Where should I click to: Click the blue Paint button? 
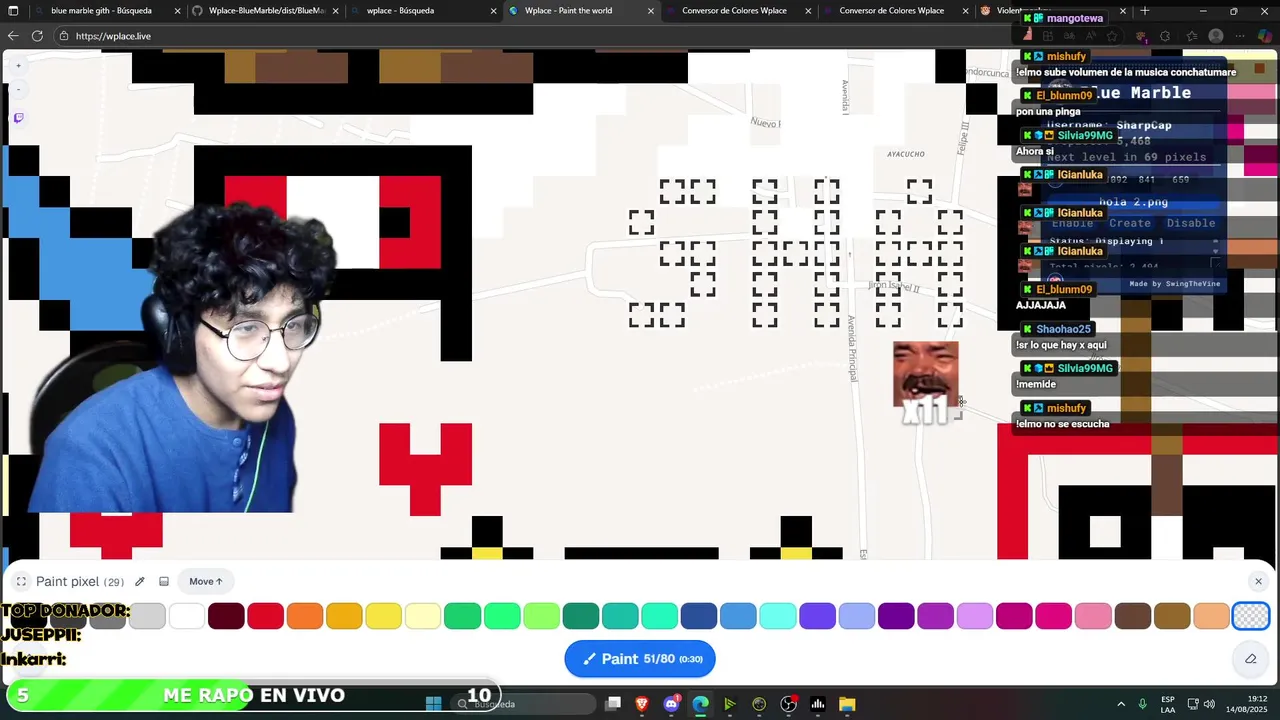click(640, 659)
